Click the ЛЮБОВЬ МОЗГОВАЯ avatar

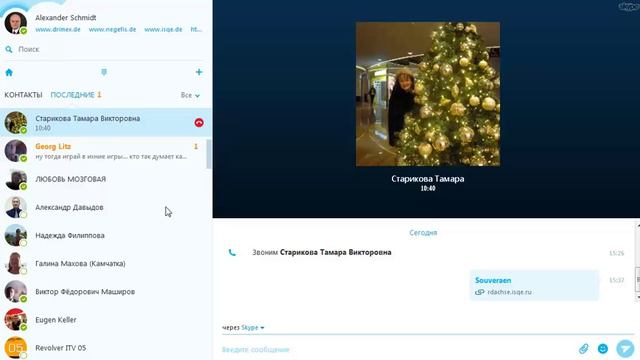pyautogui.click(x=16, y=179)
